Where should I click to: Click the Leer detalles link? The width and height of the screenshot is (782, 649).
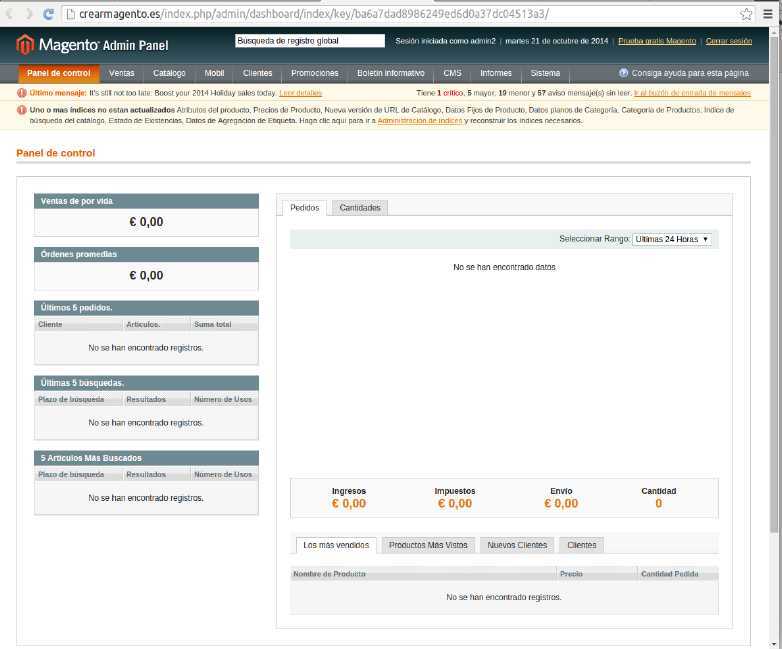tap(300, 93)
